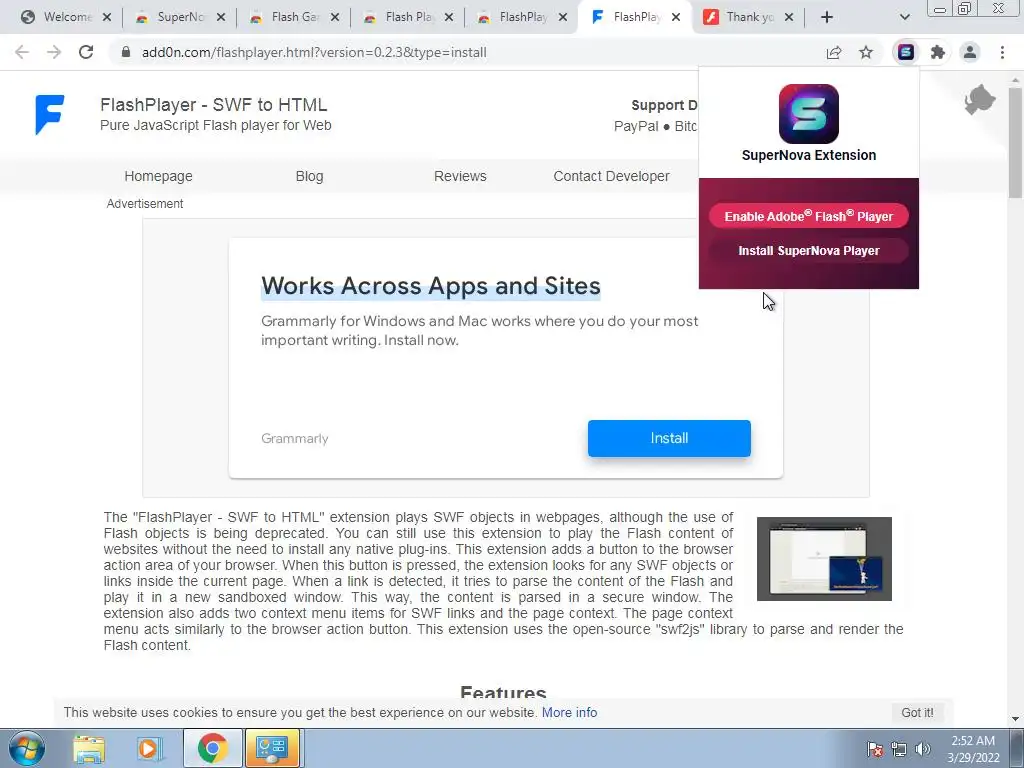Click the volume speaker tray icon

click(x=922, y=749)
